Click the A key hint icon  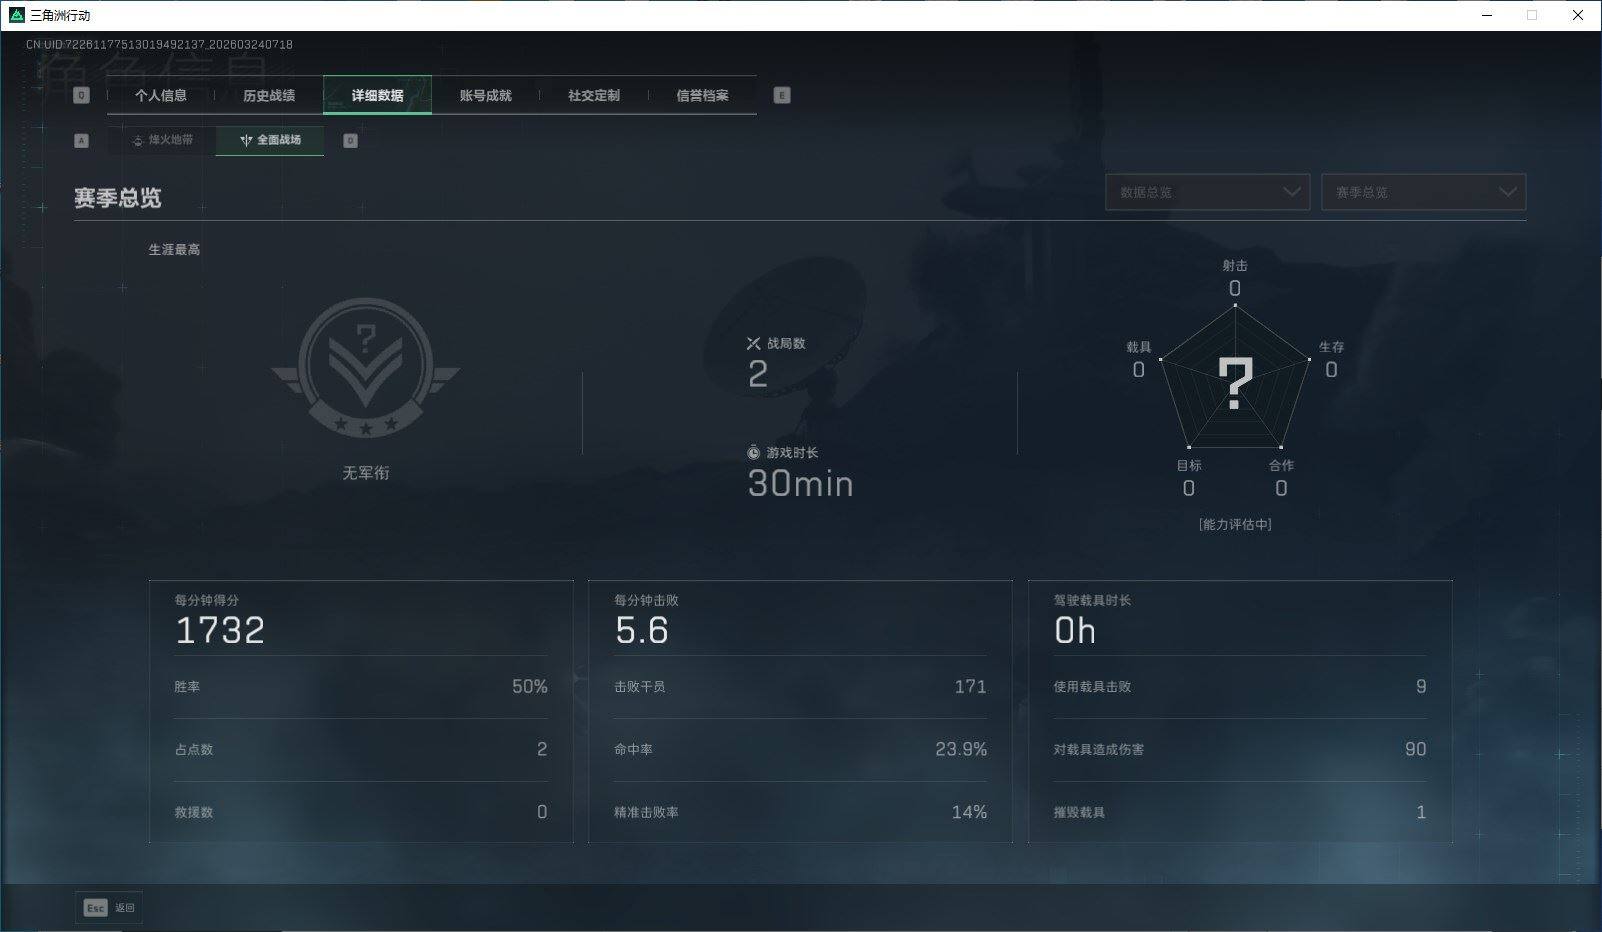click(x=82, y=141)
